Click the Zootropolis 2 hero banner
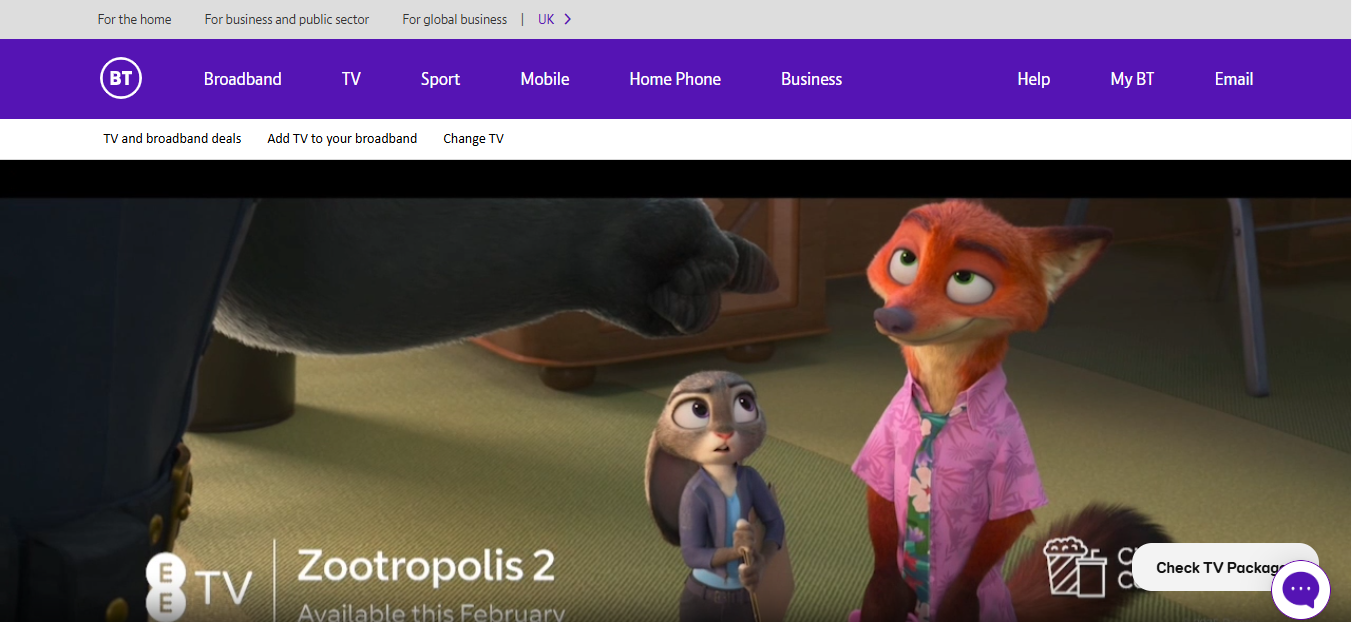Image resolution: width=1352 pixels, height=622 pixels. click(x=676, y=400)
